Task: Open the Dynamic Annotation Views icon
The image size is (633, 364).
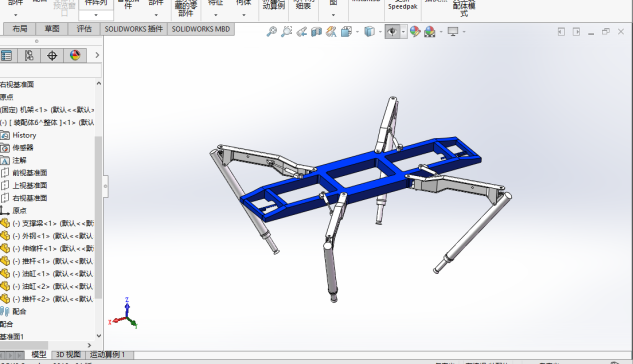Action: click(331, 31)
